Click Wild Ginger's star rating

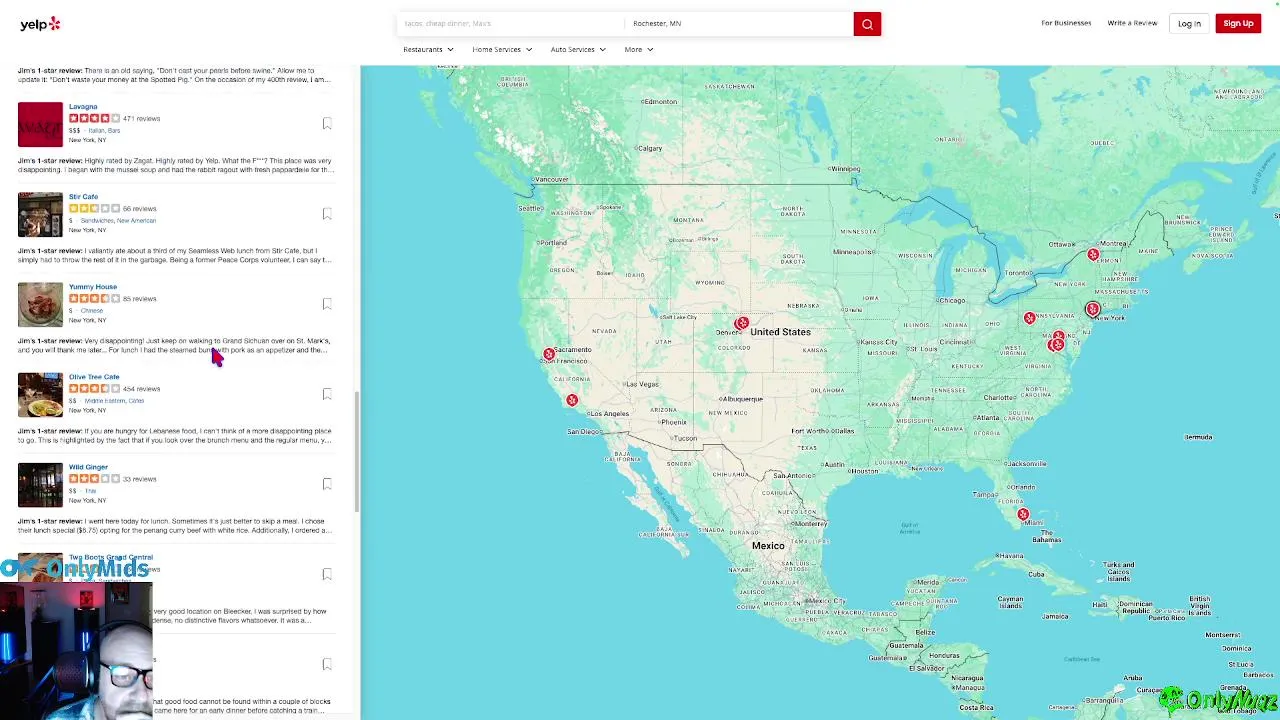click(x=94, y=478)
